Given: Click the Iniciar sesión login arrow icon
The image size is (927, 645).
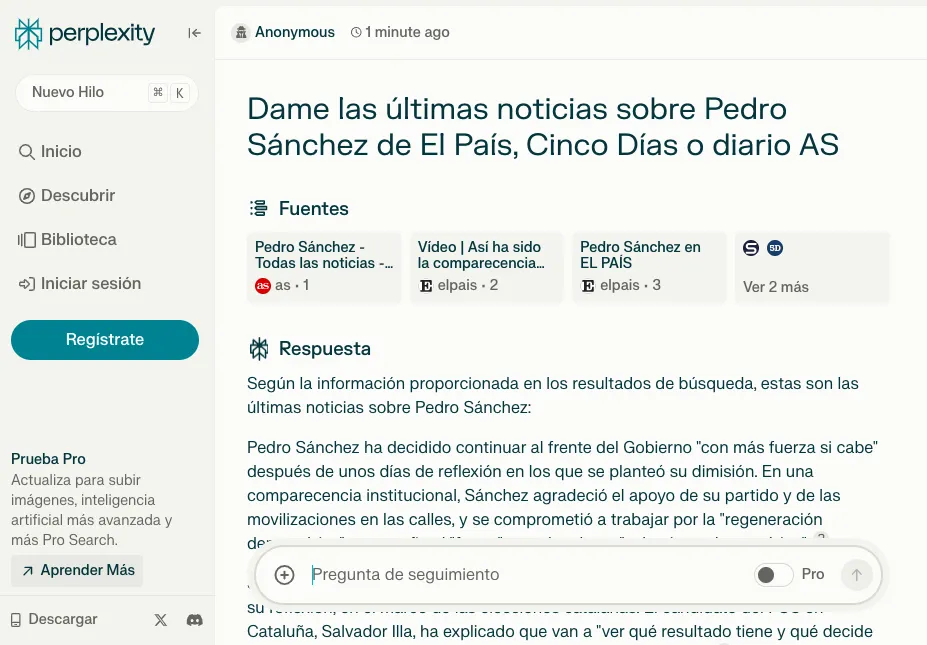Looking at the screenshot, I should point(27,284).
